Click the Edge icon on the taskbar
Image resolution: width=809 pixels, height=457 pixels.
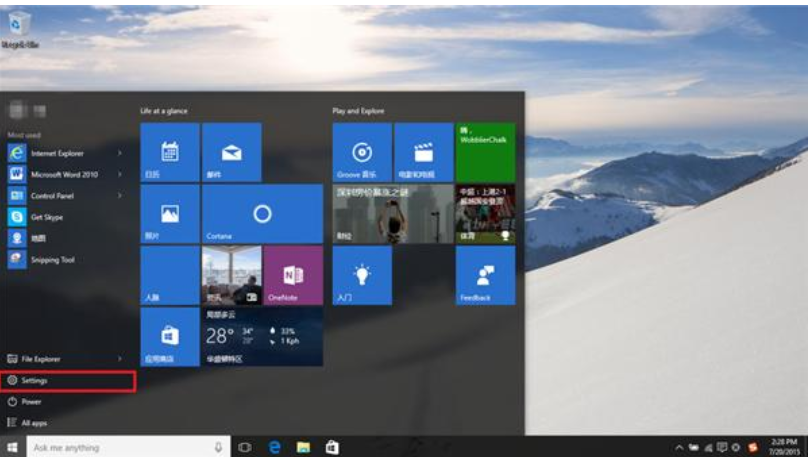tap(274, 447)
